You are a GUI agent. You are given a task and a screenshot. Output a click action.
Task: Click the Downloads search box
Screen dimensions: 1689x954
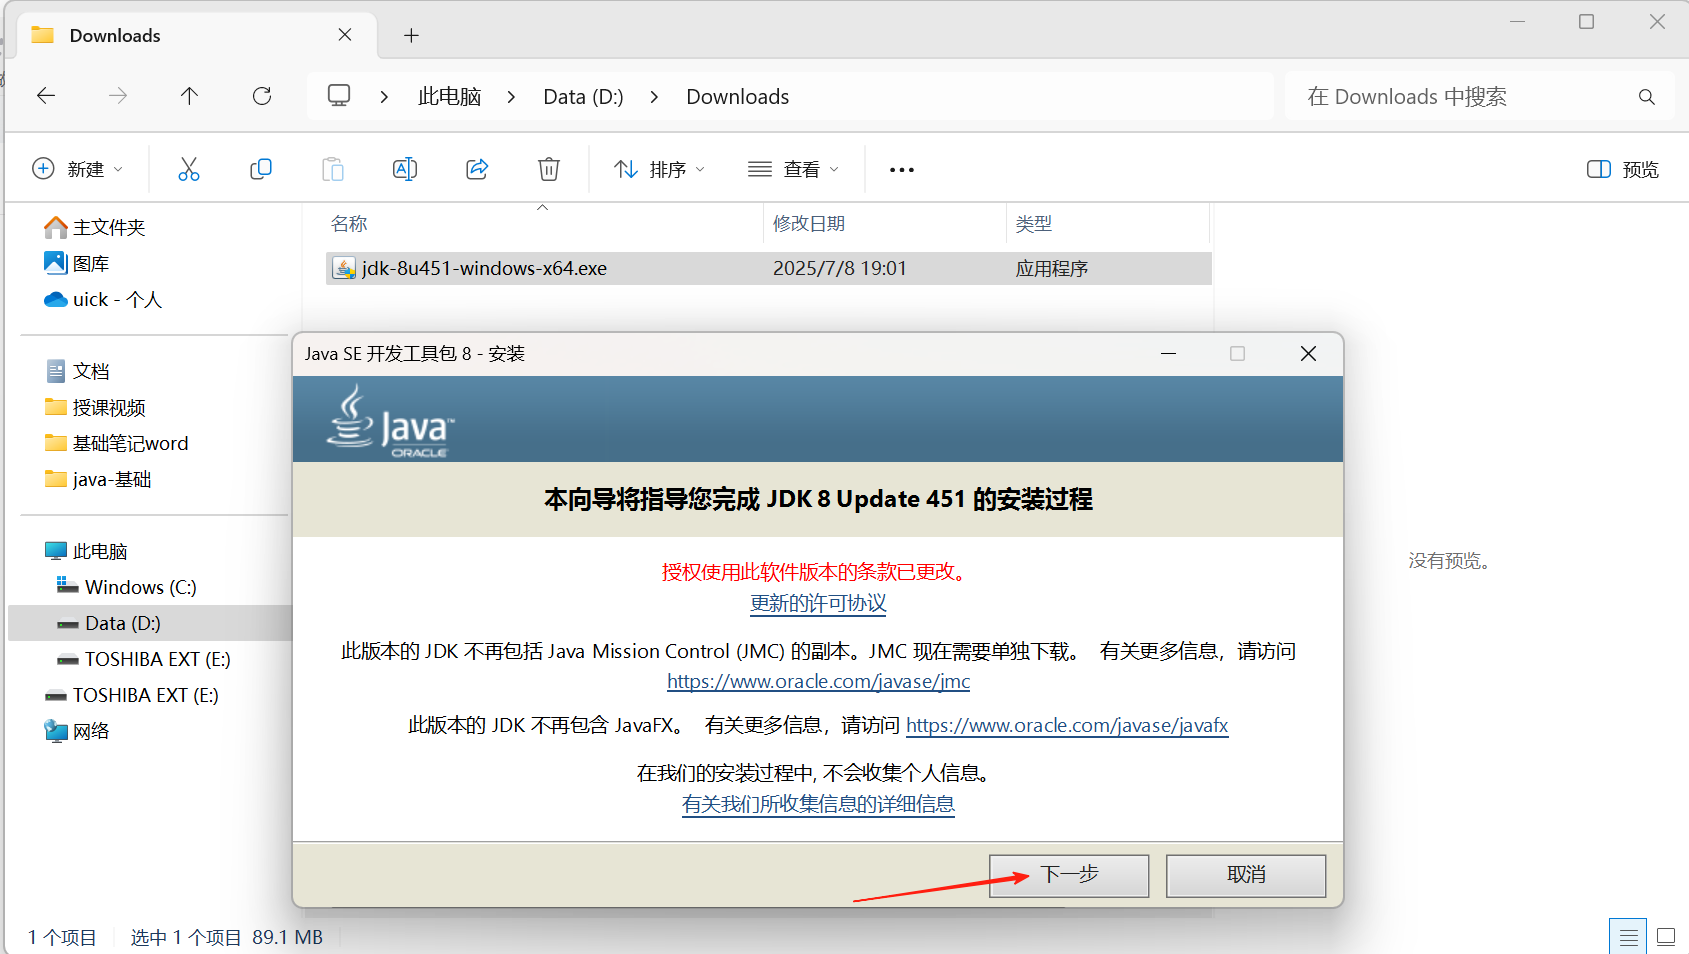[1459, 96]
